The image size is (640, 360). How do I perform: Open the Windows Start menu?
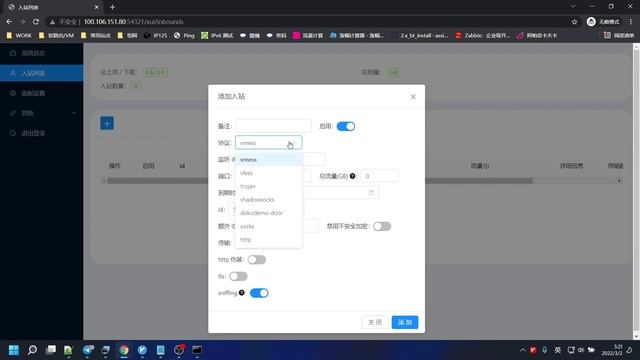[x=13, y=350]
